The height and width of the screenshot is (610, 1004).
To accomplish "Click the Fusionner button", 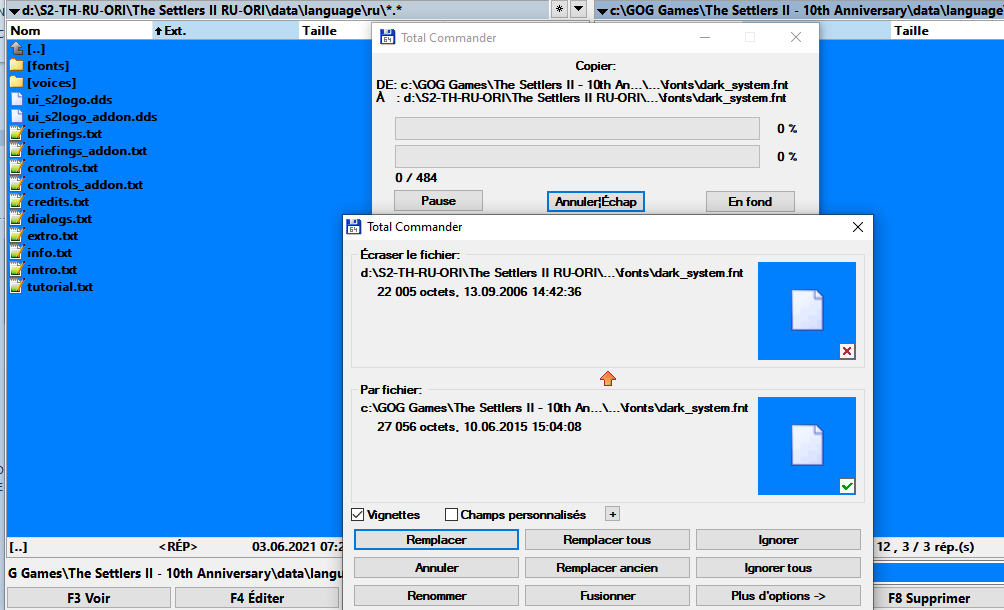I will 607,595.
